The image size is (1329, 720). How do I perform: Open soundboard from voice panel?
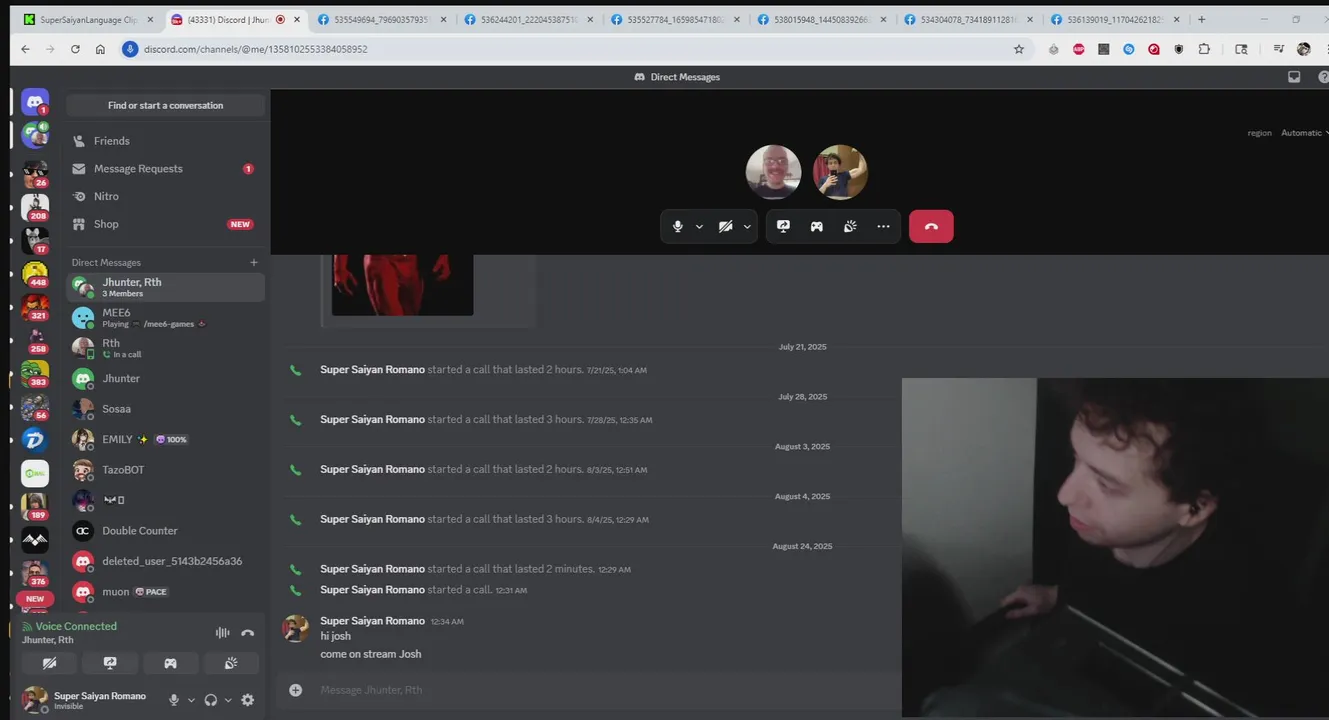pos(231,663)
